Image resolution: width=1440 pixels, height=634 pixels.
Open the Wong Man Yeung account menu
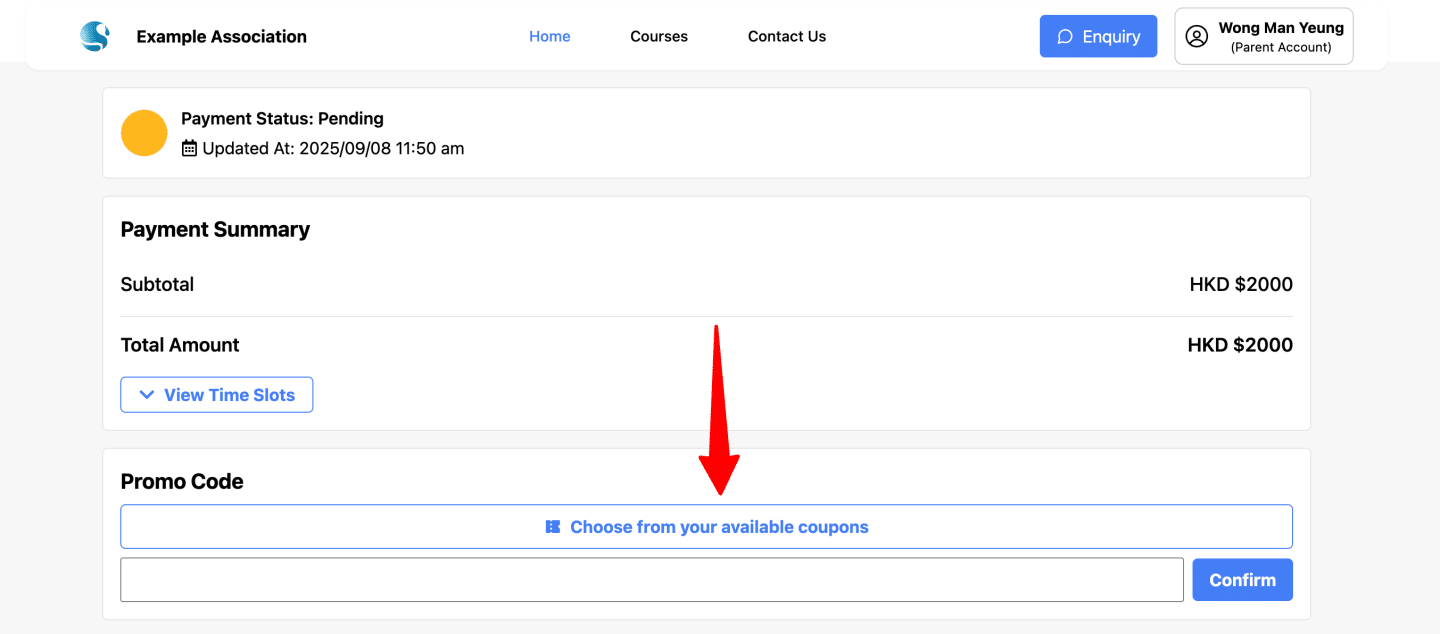click(1263, 37)
